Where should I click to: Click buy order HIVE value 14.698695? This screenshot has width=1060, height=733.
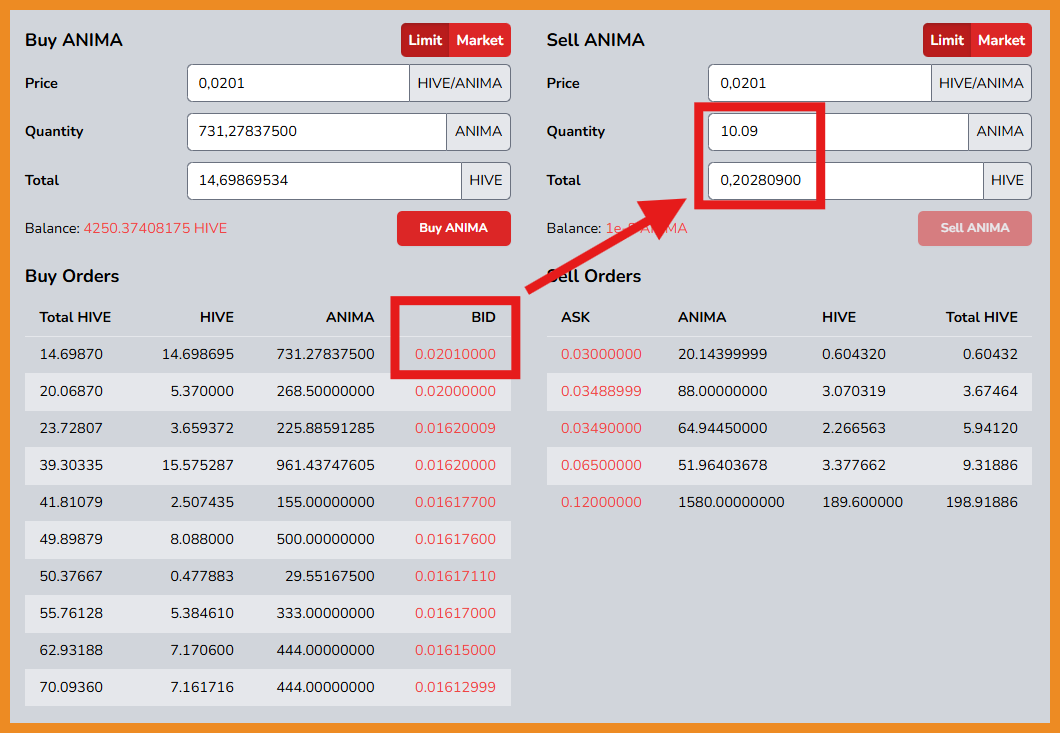[x=198, y=354]
